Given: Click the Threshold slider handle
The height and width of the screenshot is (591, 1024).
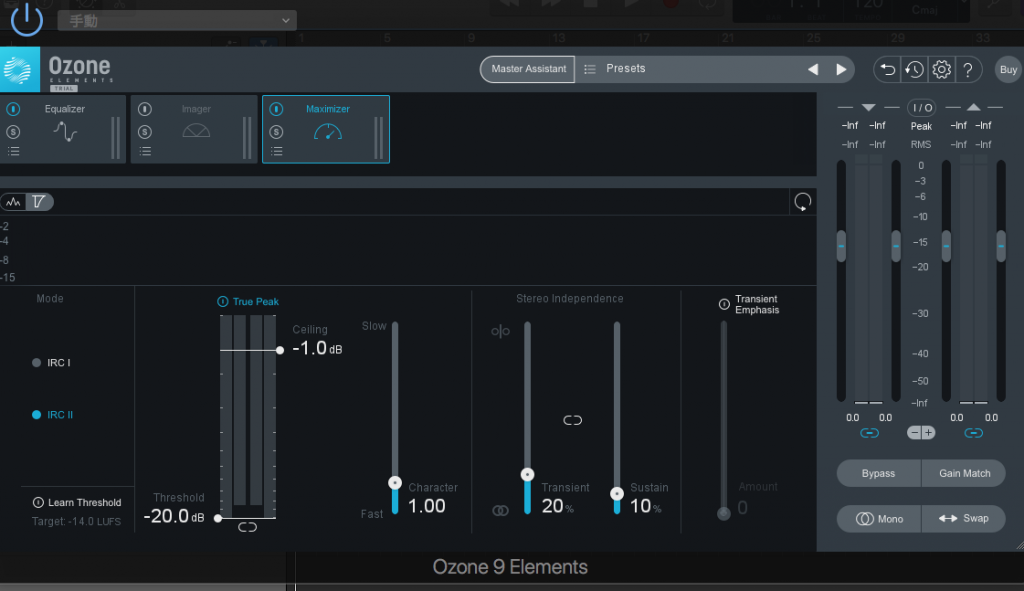Looking at the screenshot, I should (x=218, y=519).
